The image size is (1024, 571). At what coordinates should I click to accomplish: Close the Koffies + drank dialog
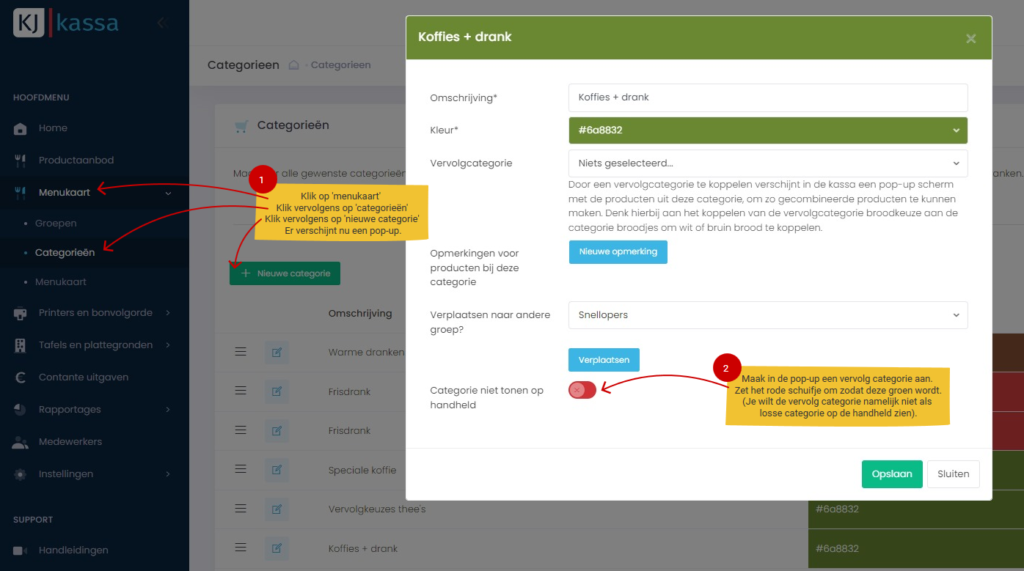tap(970, 38)
